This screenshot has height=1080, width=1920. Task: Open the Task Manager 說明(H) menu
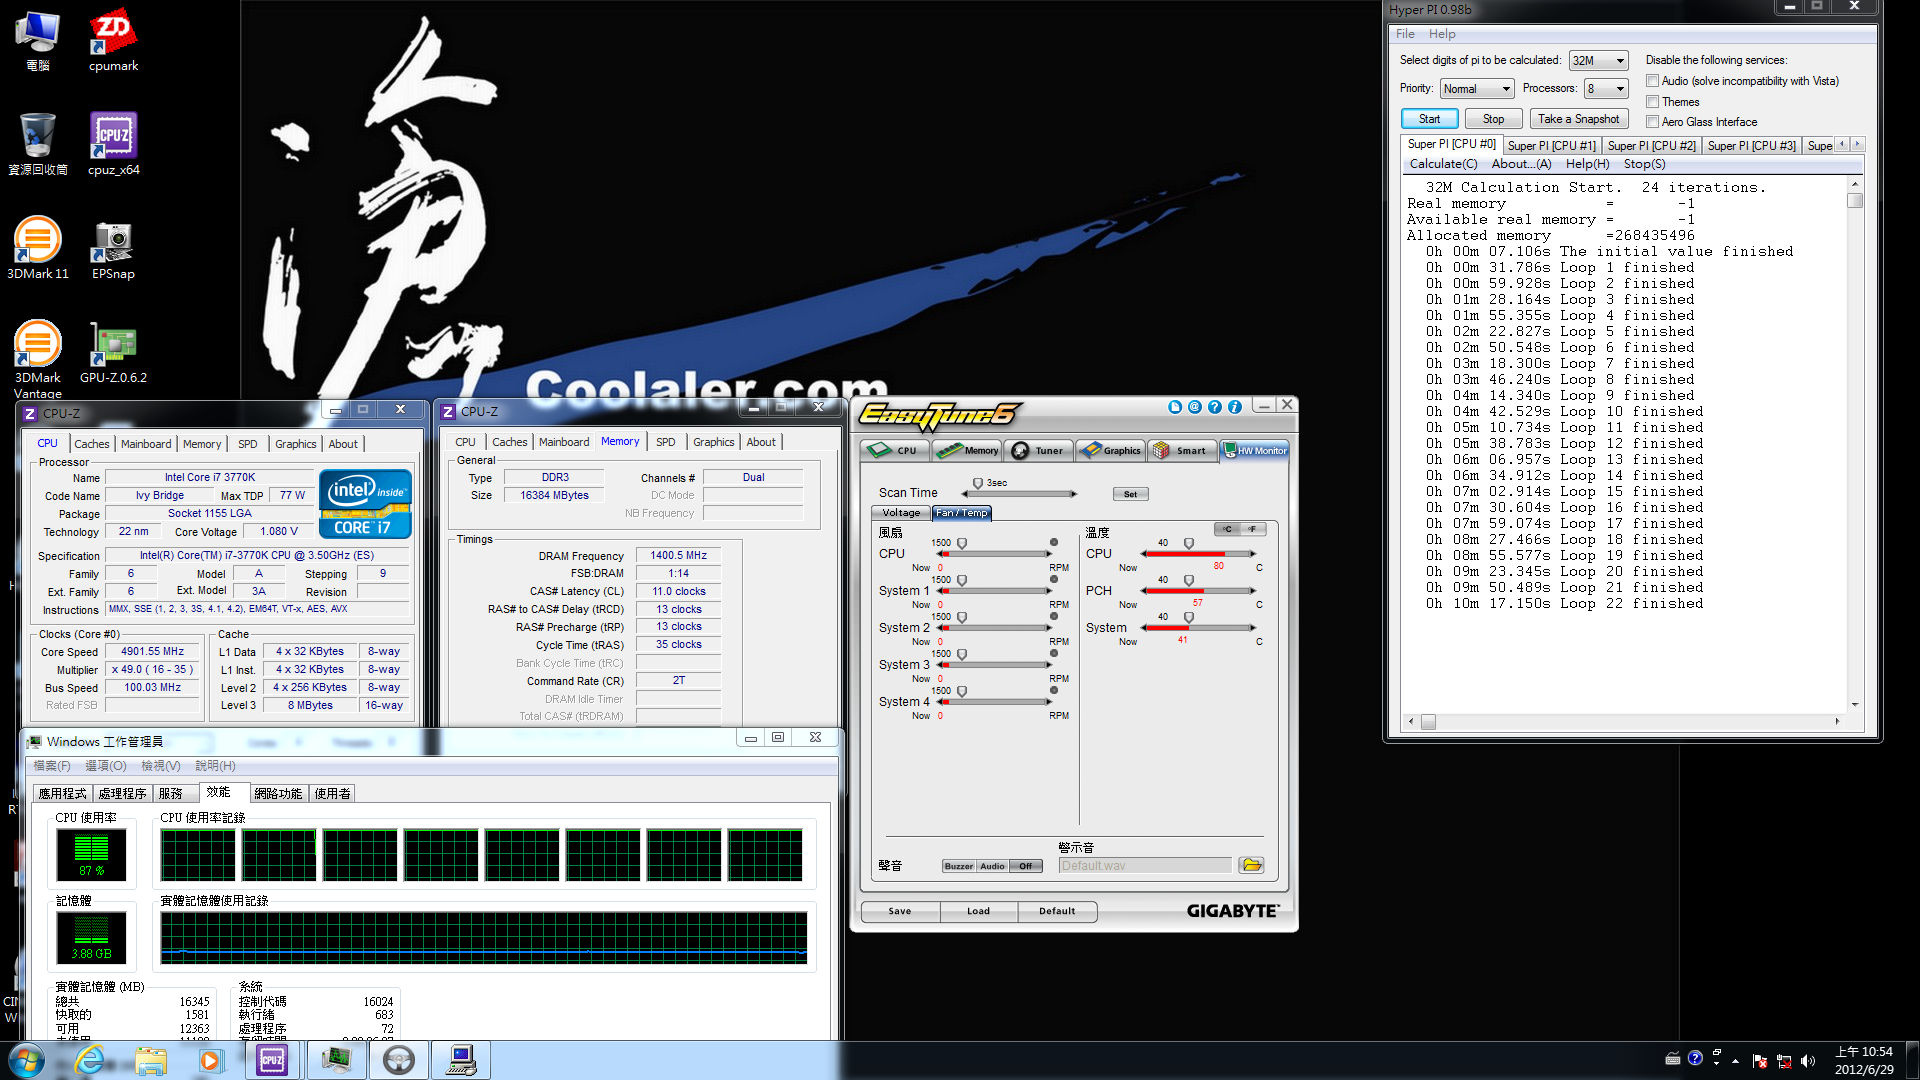point(215,766)
